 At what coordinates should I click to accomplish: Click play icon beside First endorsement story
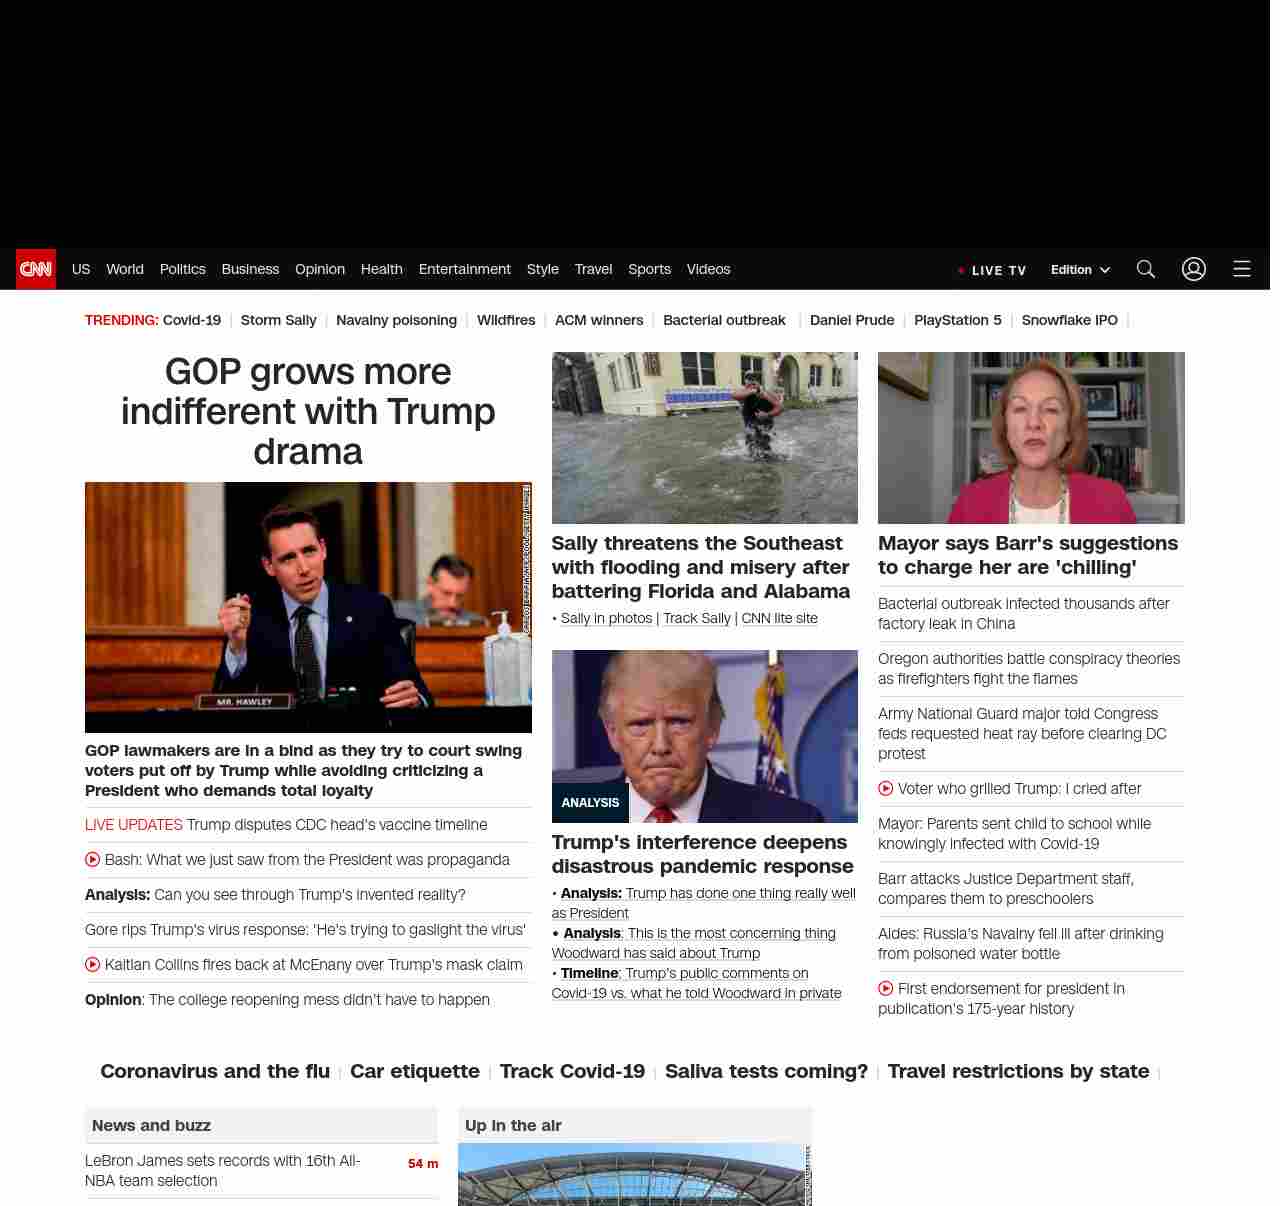pos(886,989)
